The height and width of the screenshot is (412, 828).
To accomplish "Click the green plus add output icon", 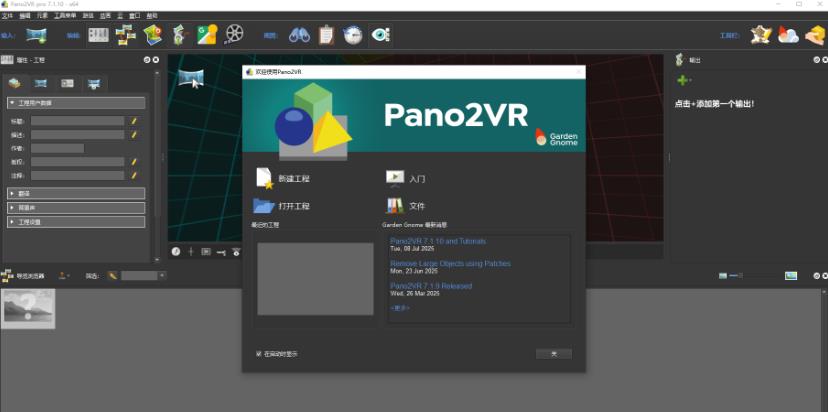I will (x=683, y=80).
